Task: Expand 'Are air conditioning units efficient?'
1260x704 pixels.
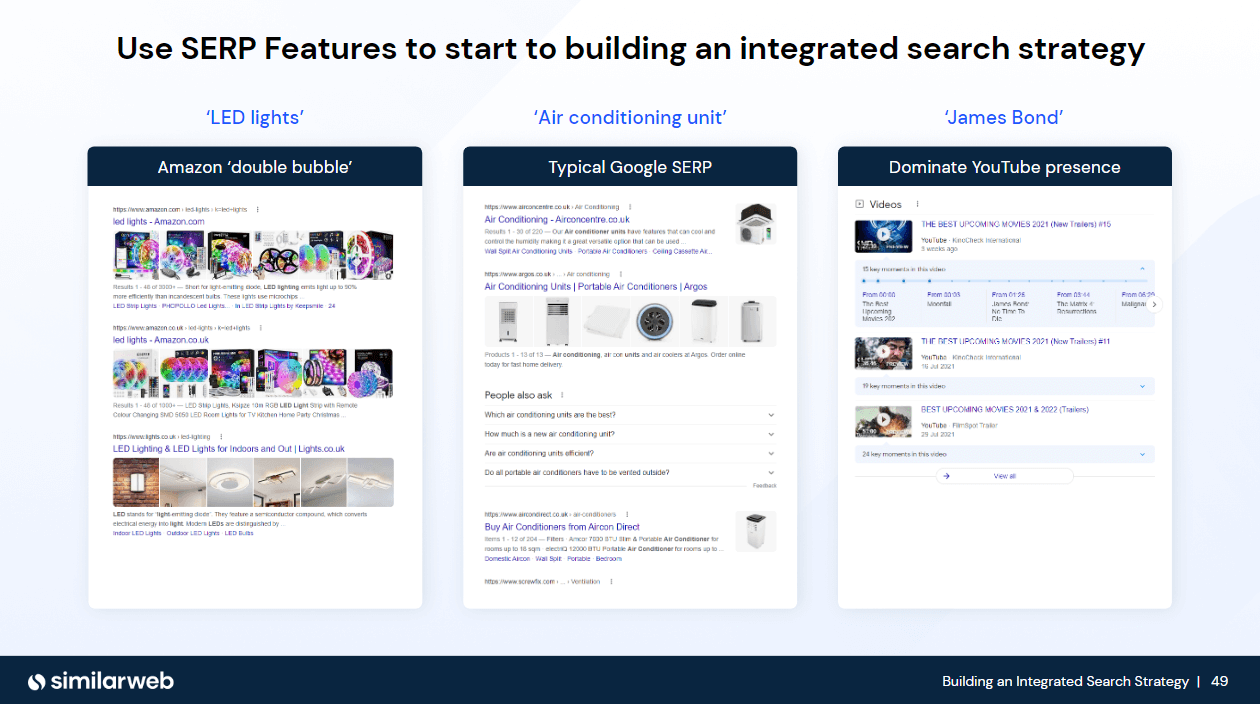Action: [x=771, y=453]
